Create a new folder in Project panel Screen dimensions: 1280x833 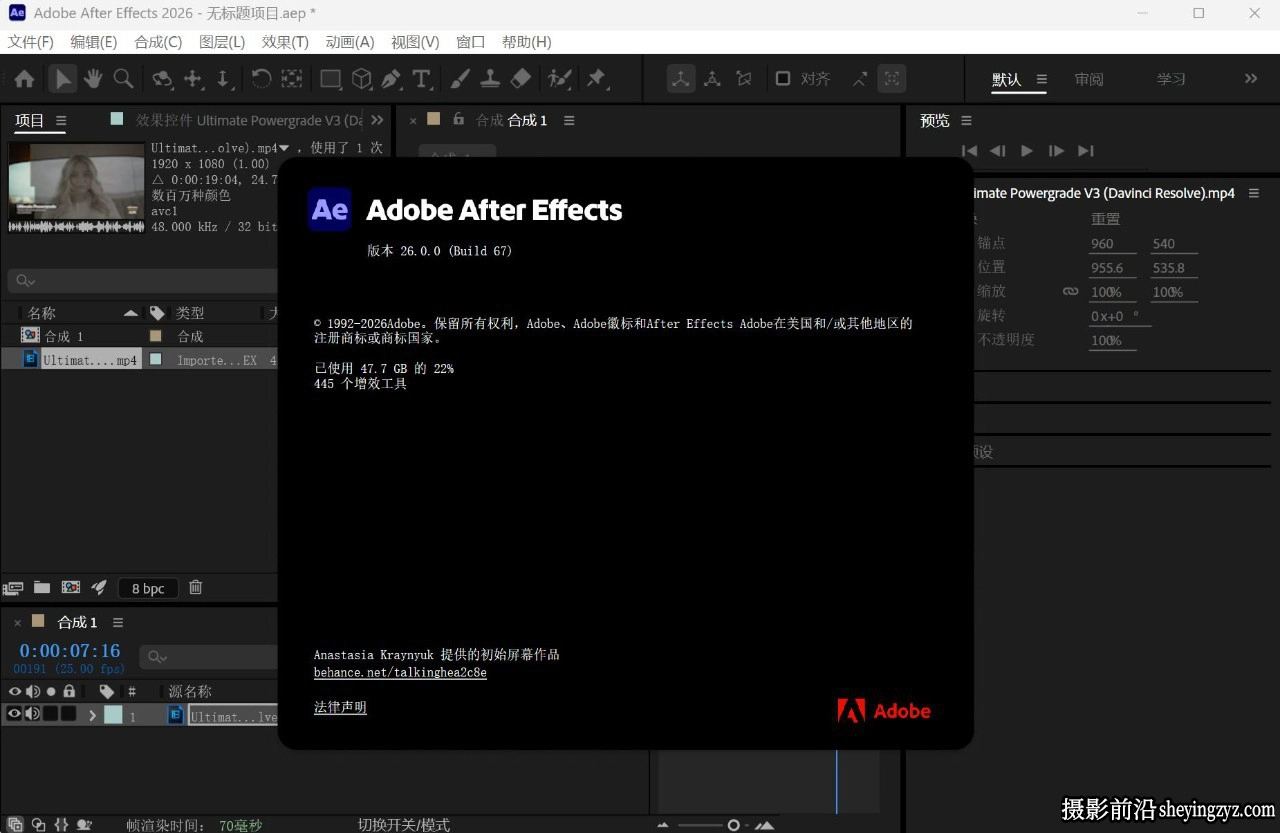(x=42, y=588)
